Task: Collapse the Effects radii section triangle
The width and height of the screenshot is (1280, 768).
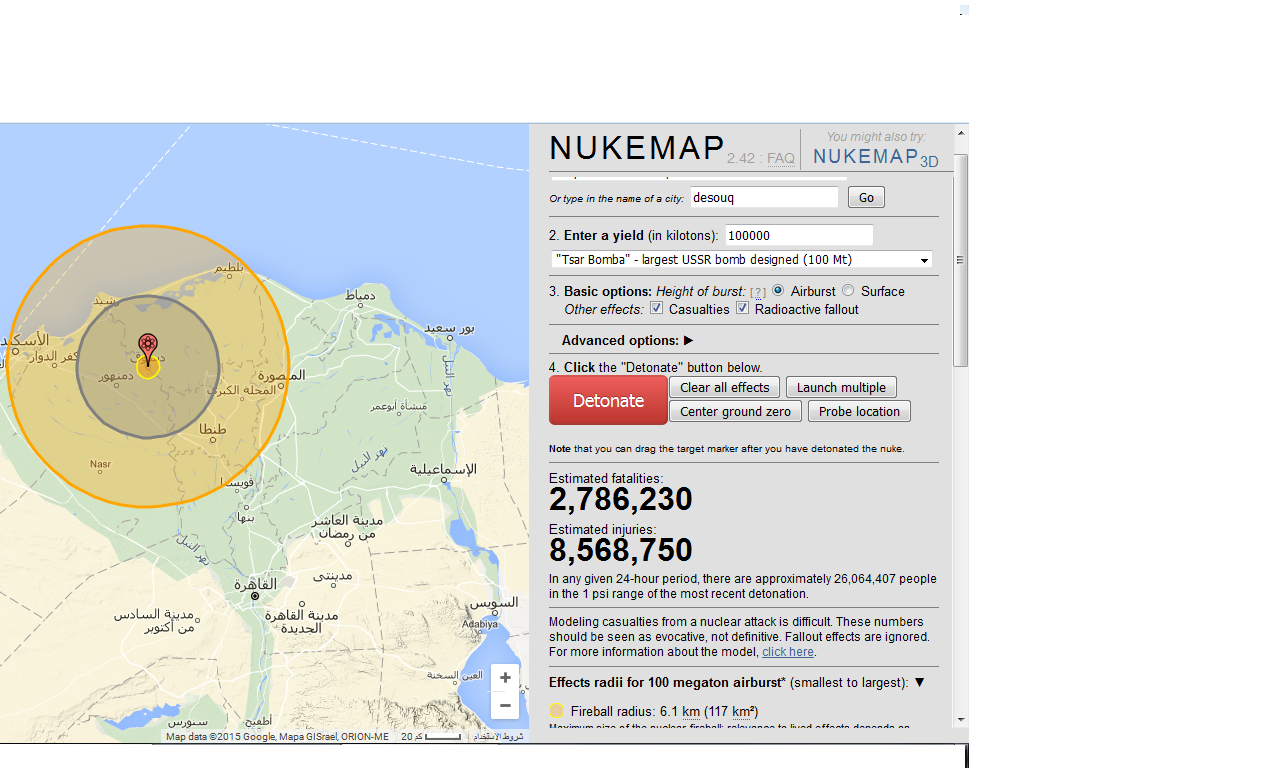Action: coord(919,682)
